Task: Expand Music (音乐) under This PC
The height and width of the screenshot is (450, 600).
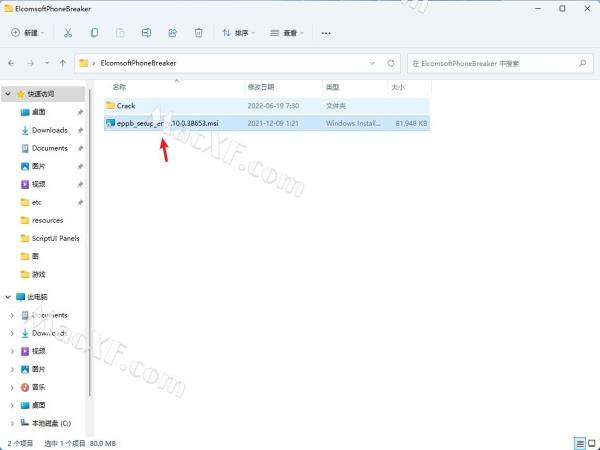Action: click(x=12, y=387)
